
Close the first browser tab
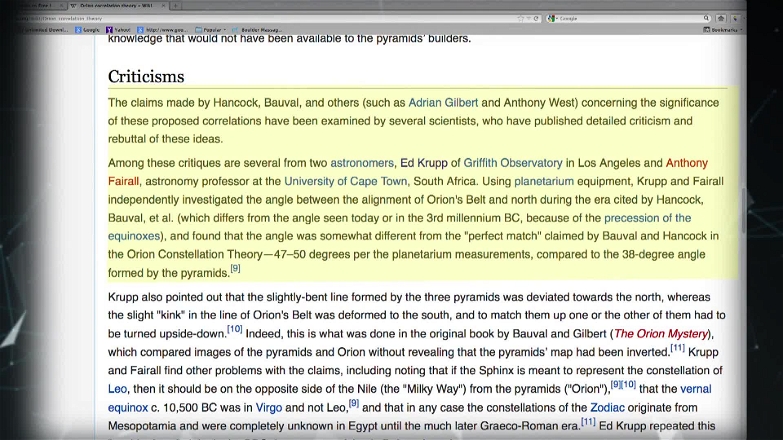click(61, 5)
